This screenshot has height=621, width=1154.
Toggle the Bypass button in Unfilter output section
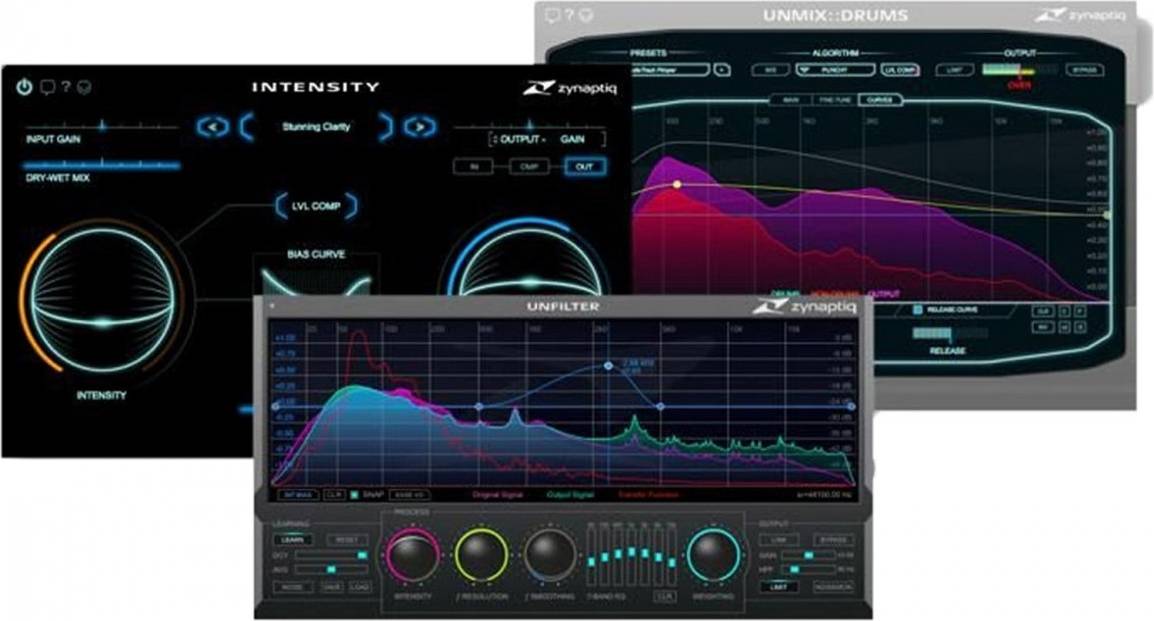833,539
